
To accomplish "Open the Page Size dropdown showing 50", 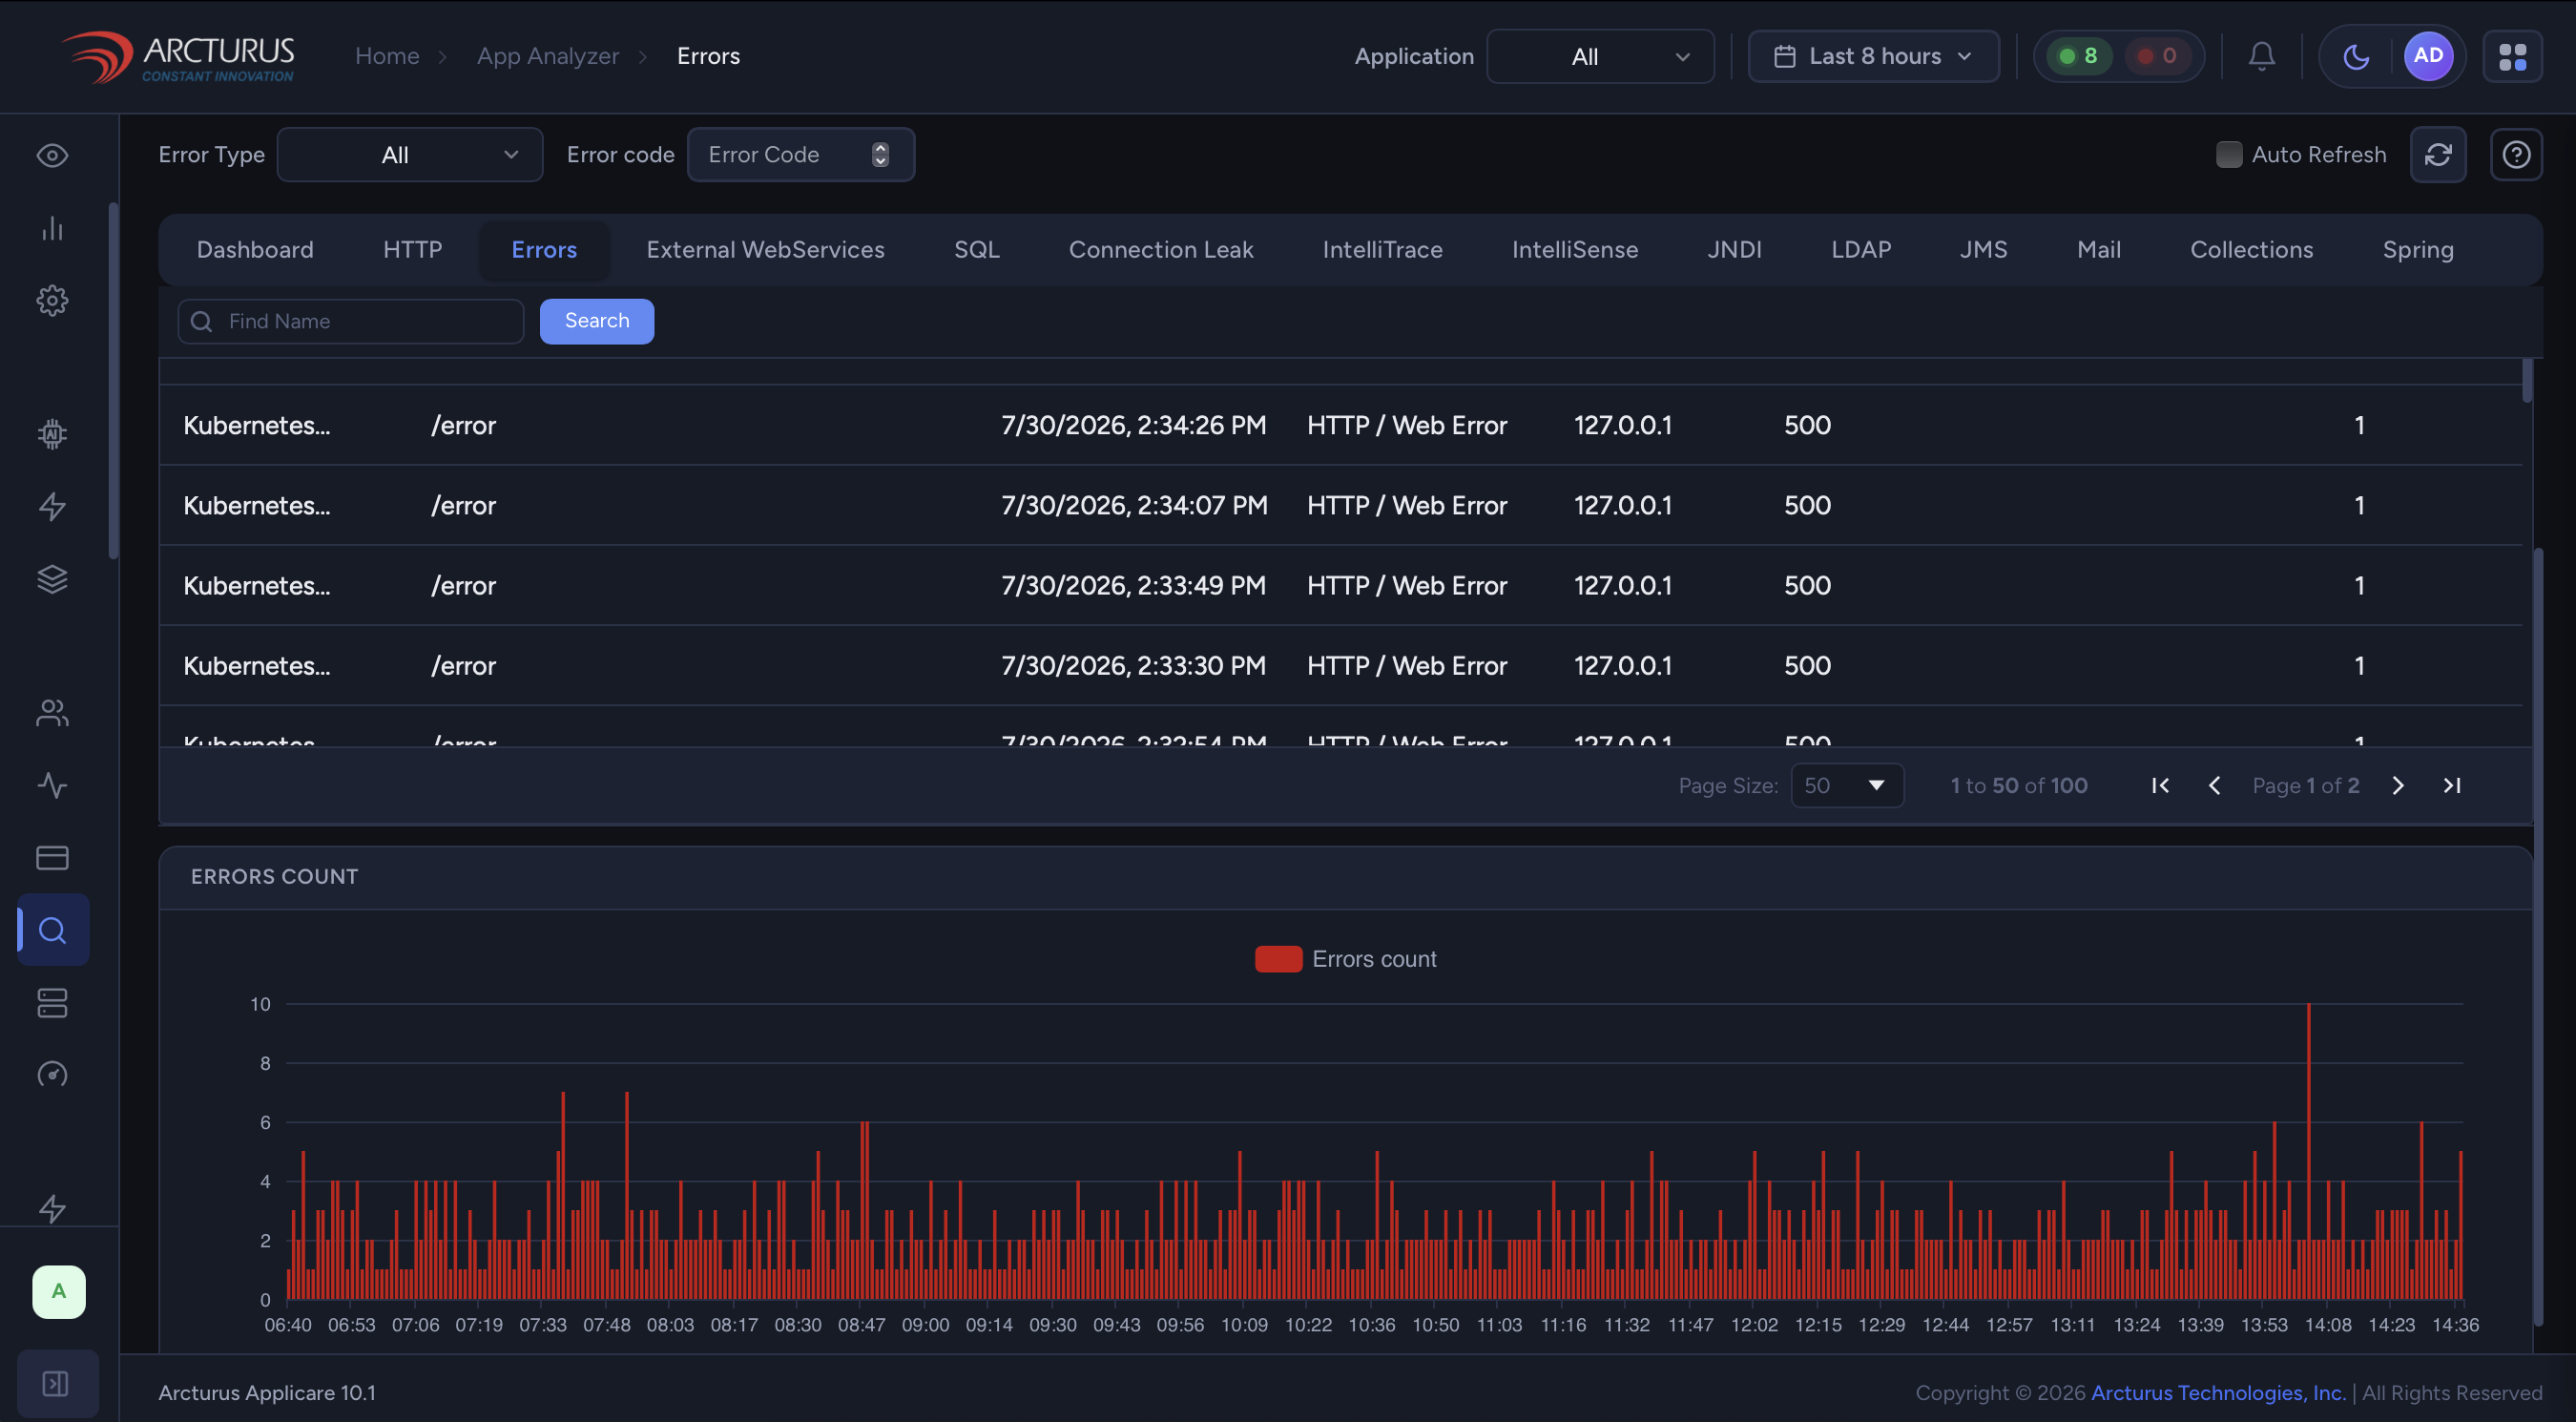I will (1847, 786).
